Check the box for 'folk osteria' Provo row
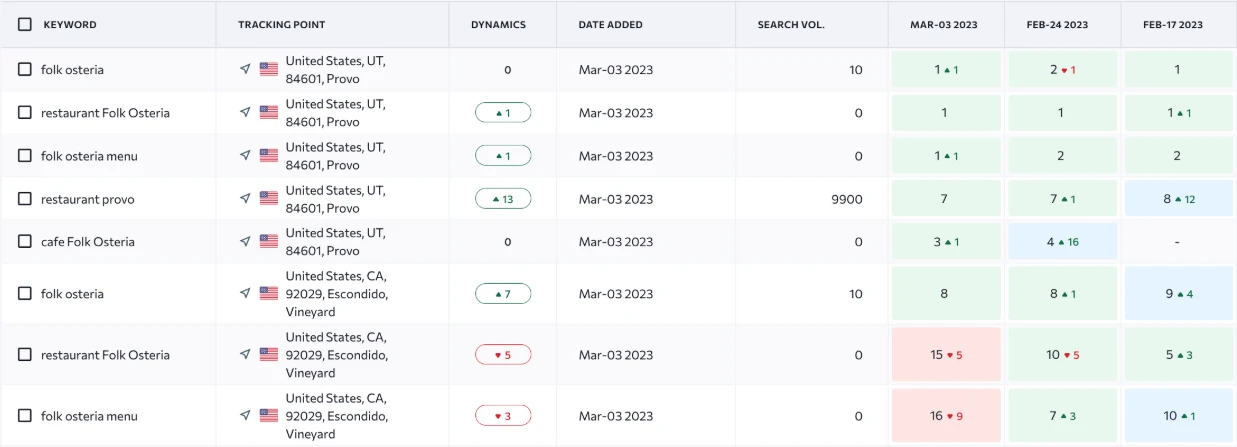 click(25, 70)
